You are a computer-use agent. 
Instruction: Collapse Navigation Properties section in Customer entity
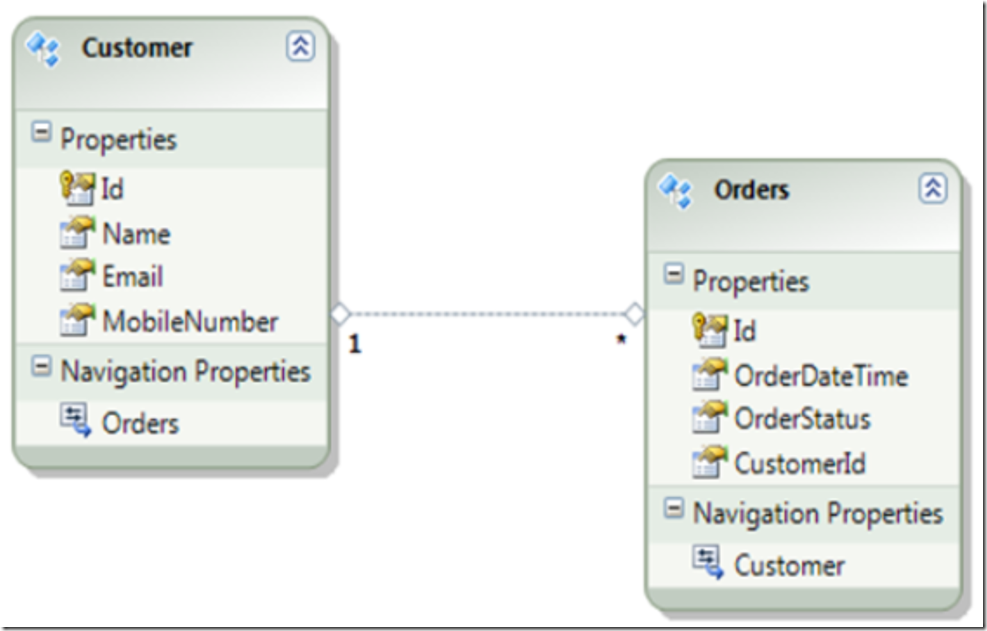point(41,367)
